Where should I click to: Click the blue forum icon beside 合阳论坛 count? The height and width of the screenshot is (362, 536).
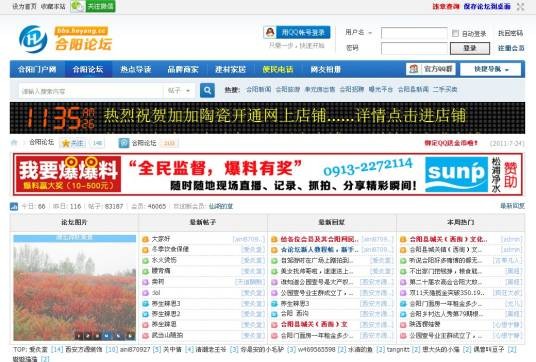coord(124,143)
